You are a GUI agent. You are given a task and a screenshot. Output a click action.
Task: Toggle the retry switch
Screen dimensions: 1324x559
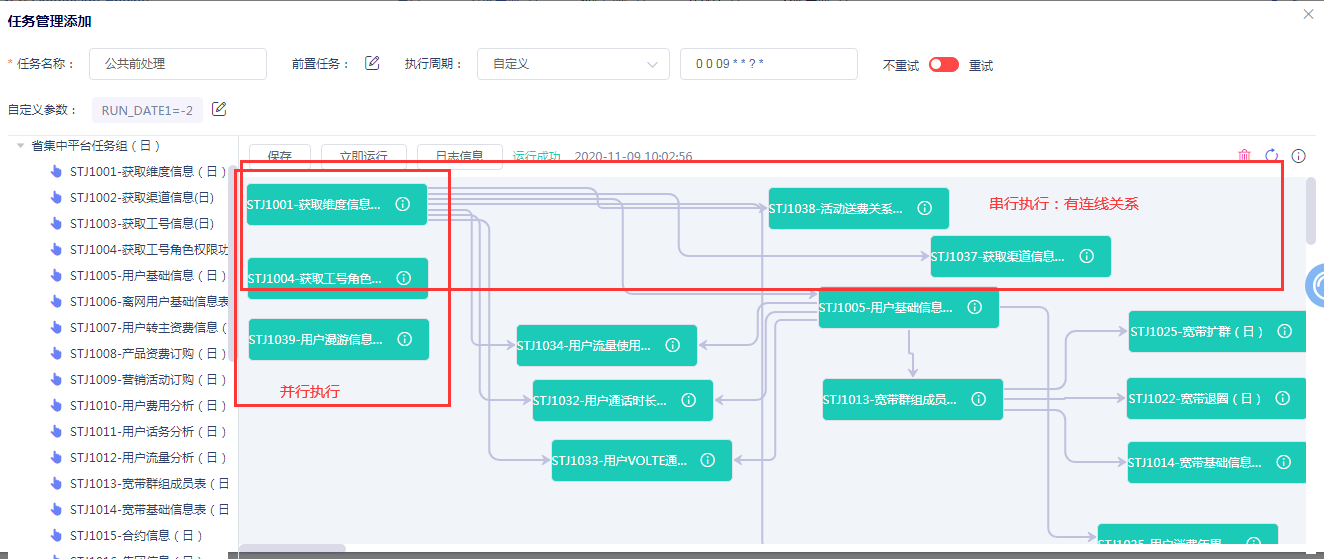[943, 64]
